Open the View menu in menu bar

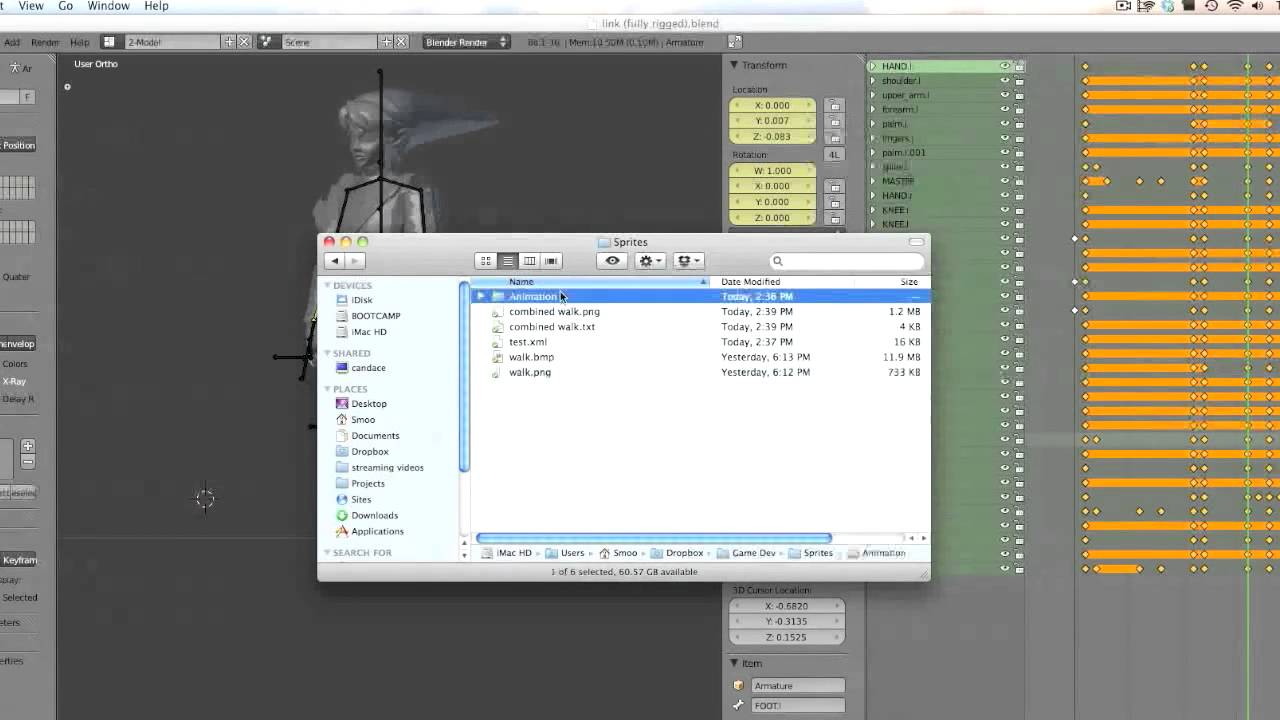(31, 6)
